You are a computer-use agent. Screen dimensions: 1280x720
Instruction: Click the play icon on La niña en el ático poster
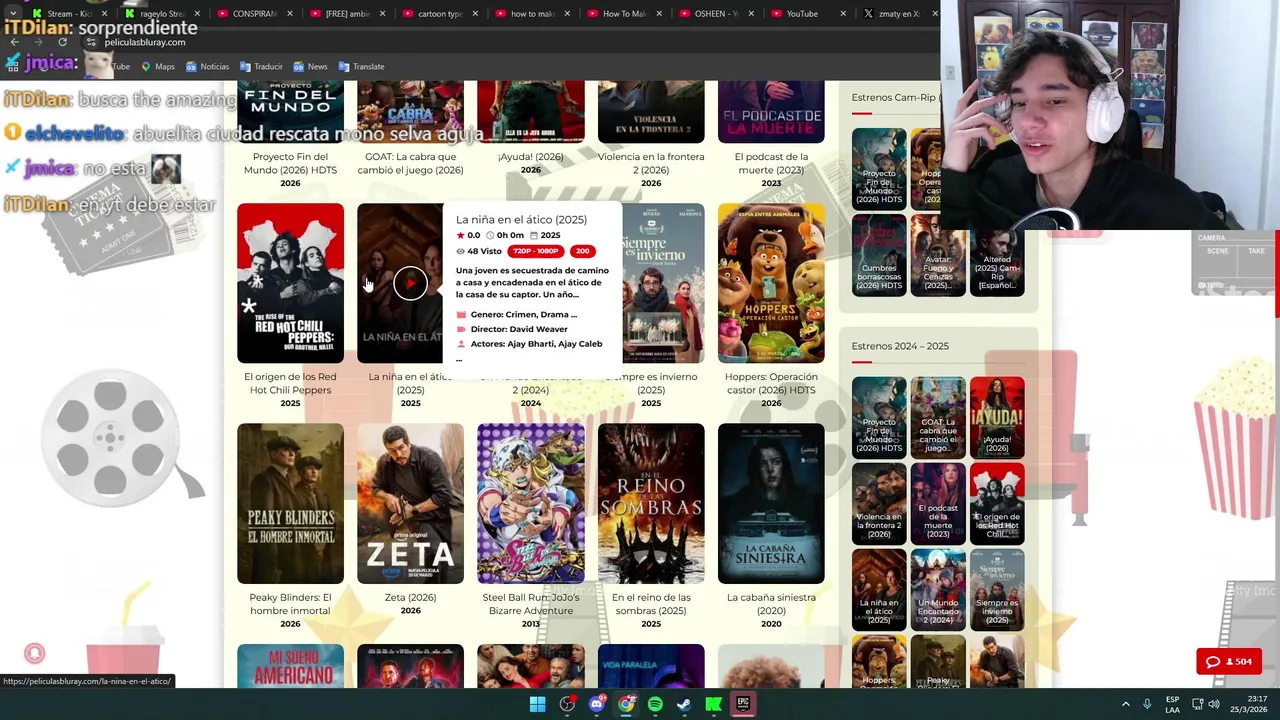tap(410, 283)
